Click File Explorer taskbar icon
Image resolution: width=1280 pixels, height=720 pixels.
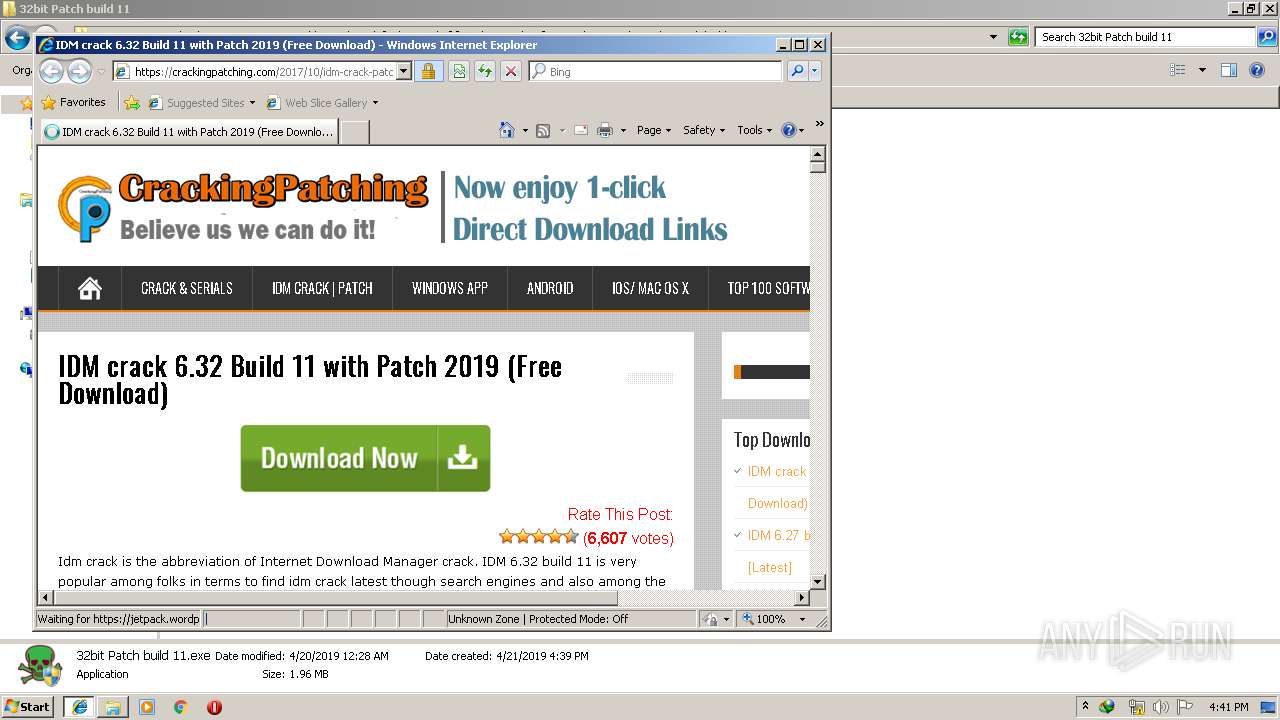coord(113,706)
